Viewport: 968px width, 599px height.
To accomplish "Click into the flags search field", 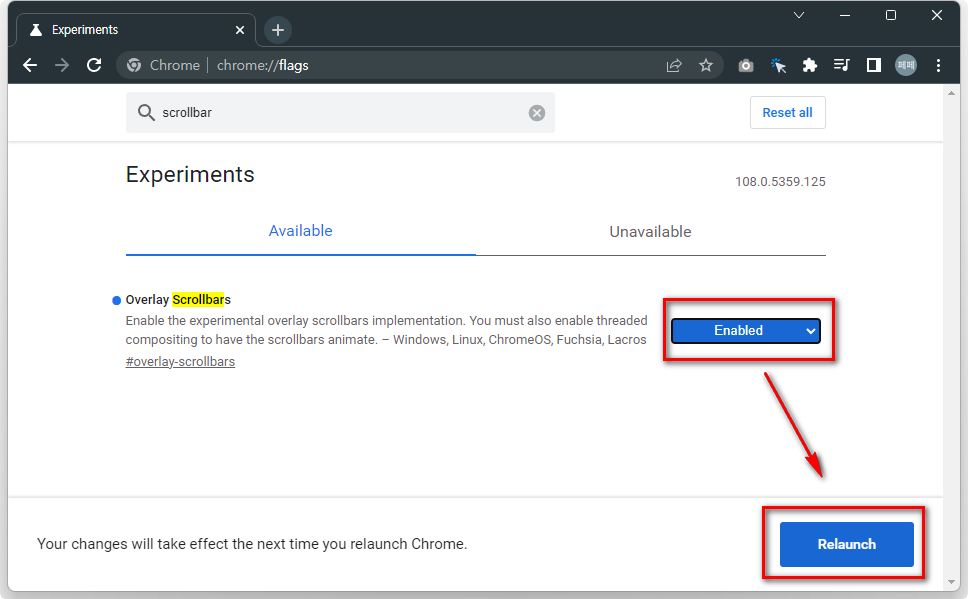I will 340,112.
